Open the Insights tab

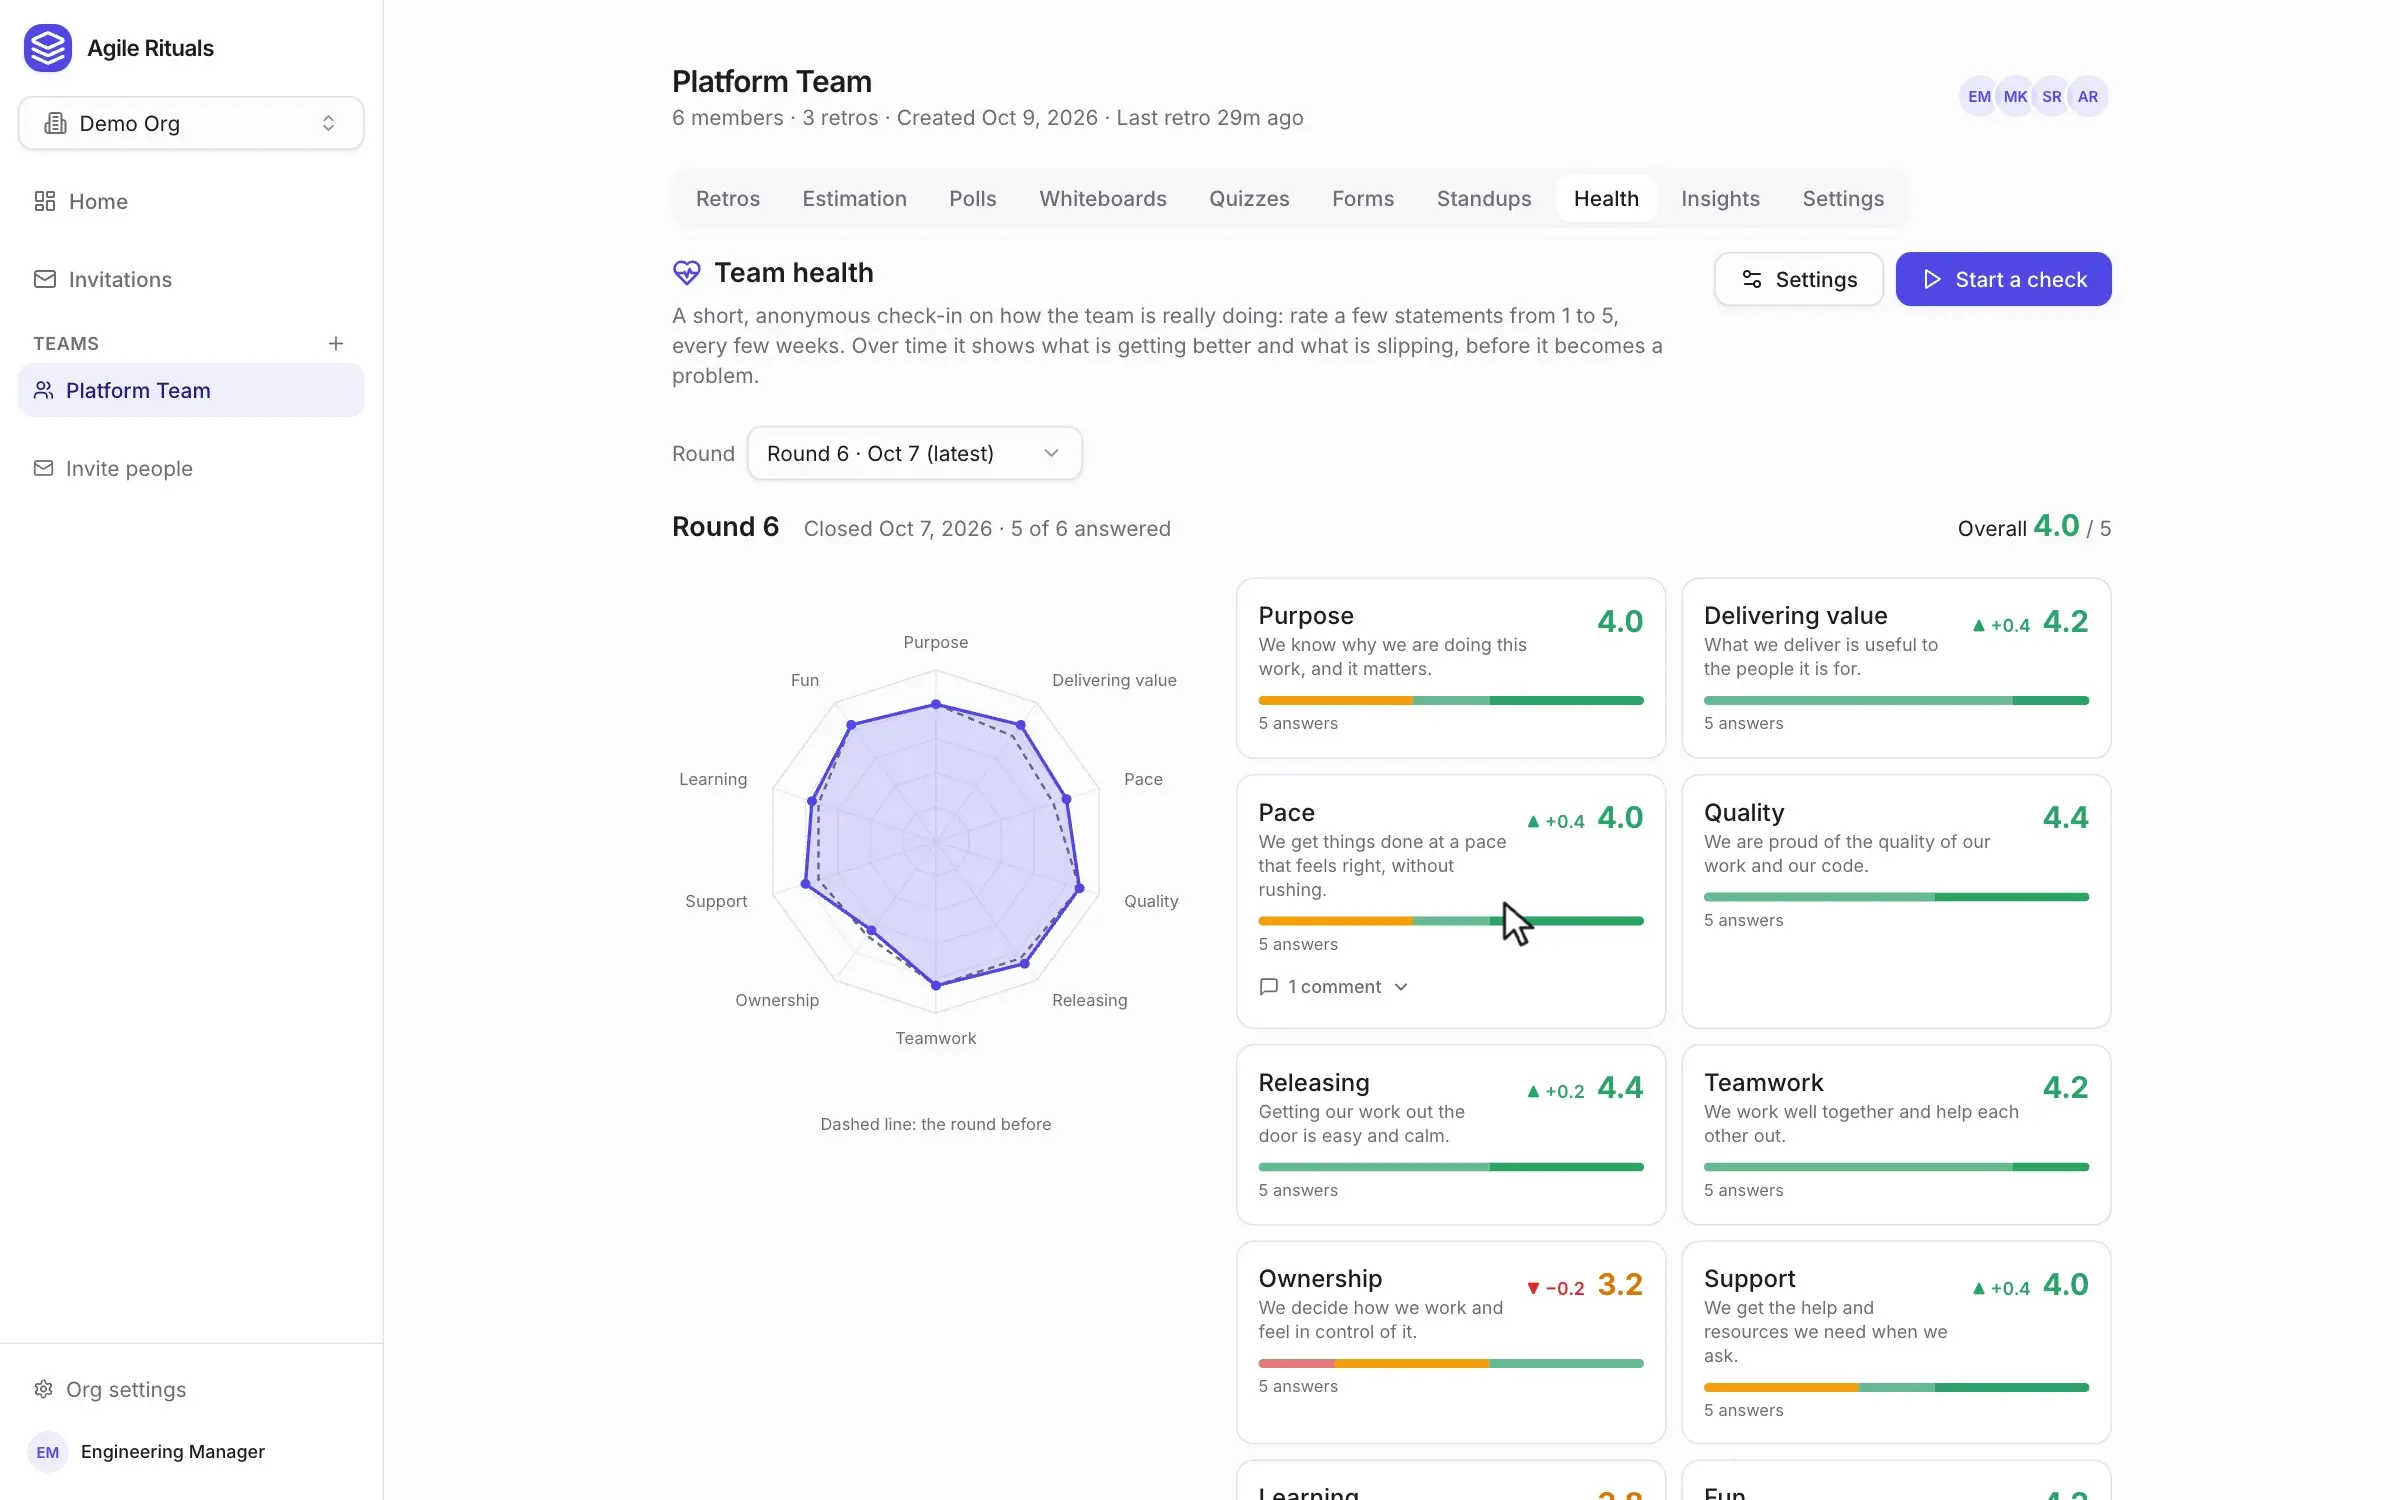tap(1720, 198)
